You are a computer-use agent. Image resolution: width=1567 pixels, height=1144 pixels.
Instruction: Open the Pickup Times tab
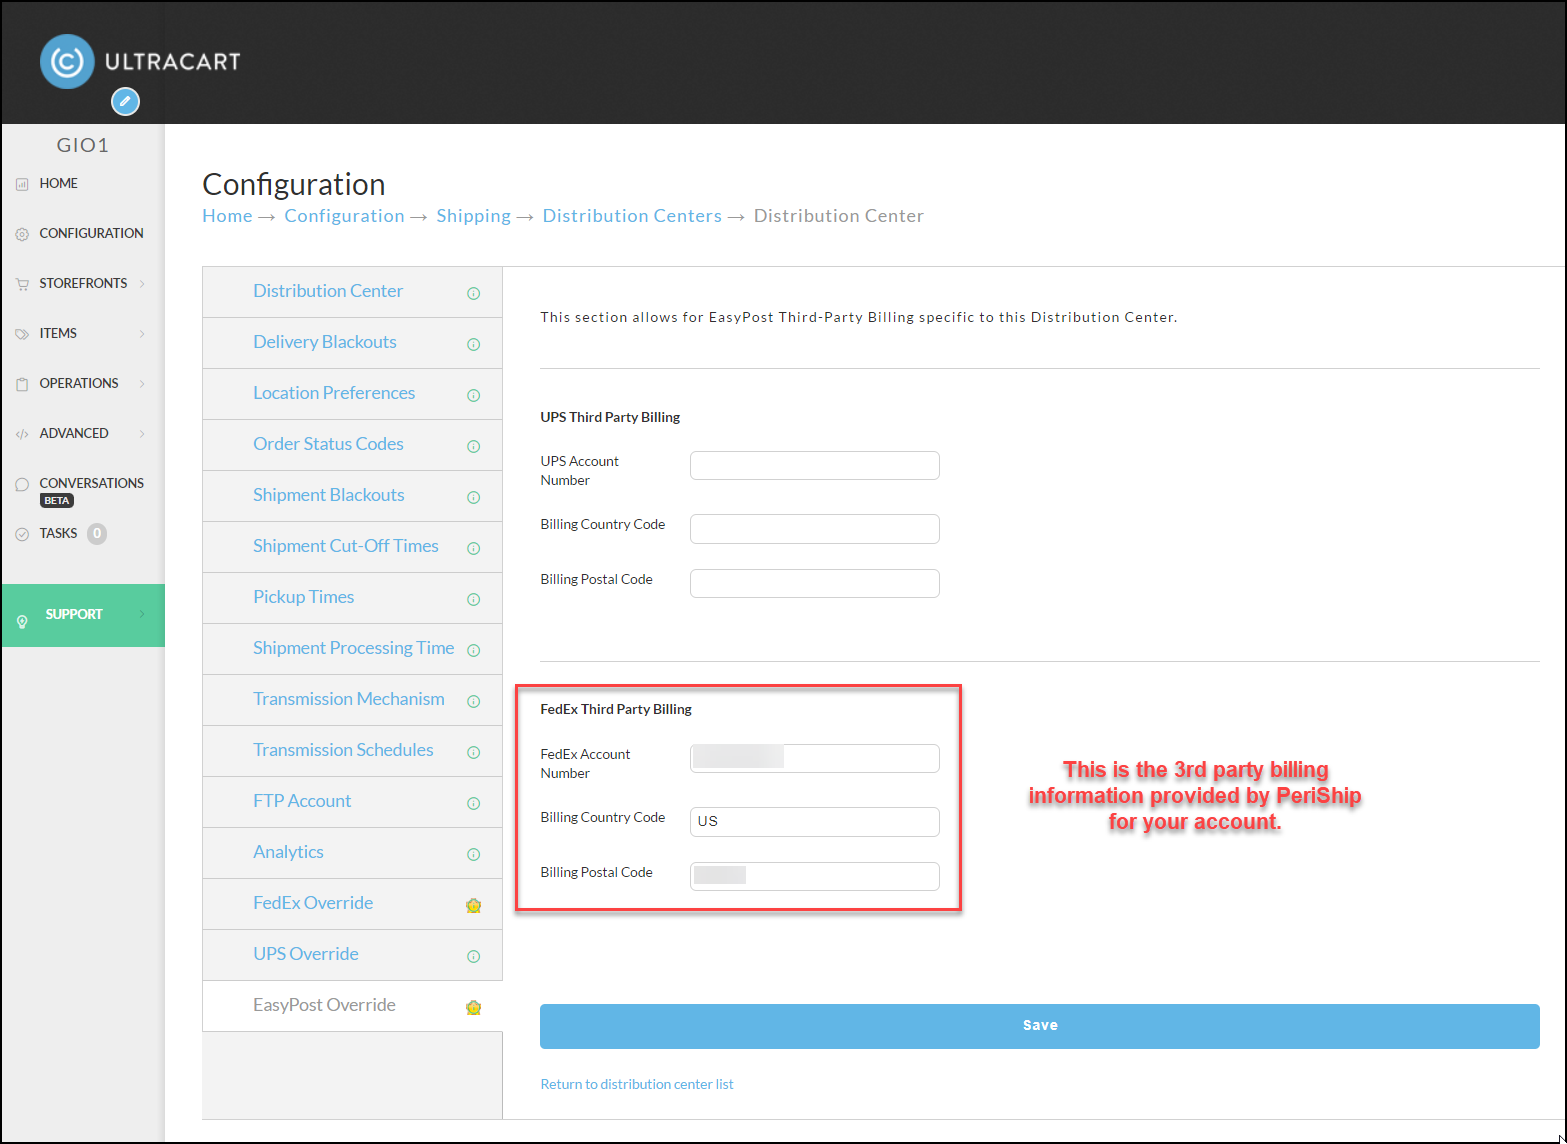(x=304, y=597)
